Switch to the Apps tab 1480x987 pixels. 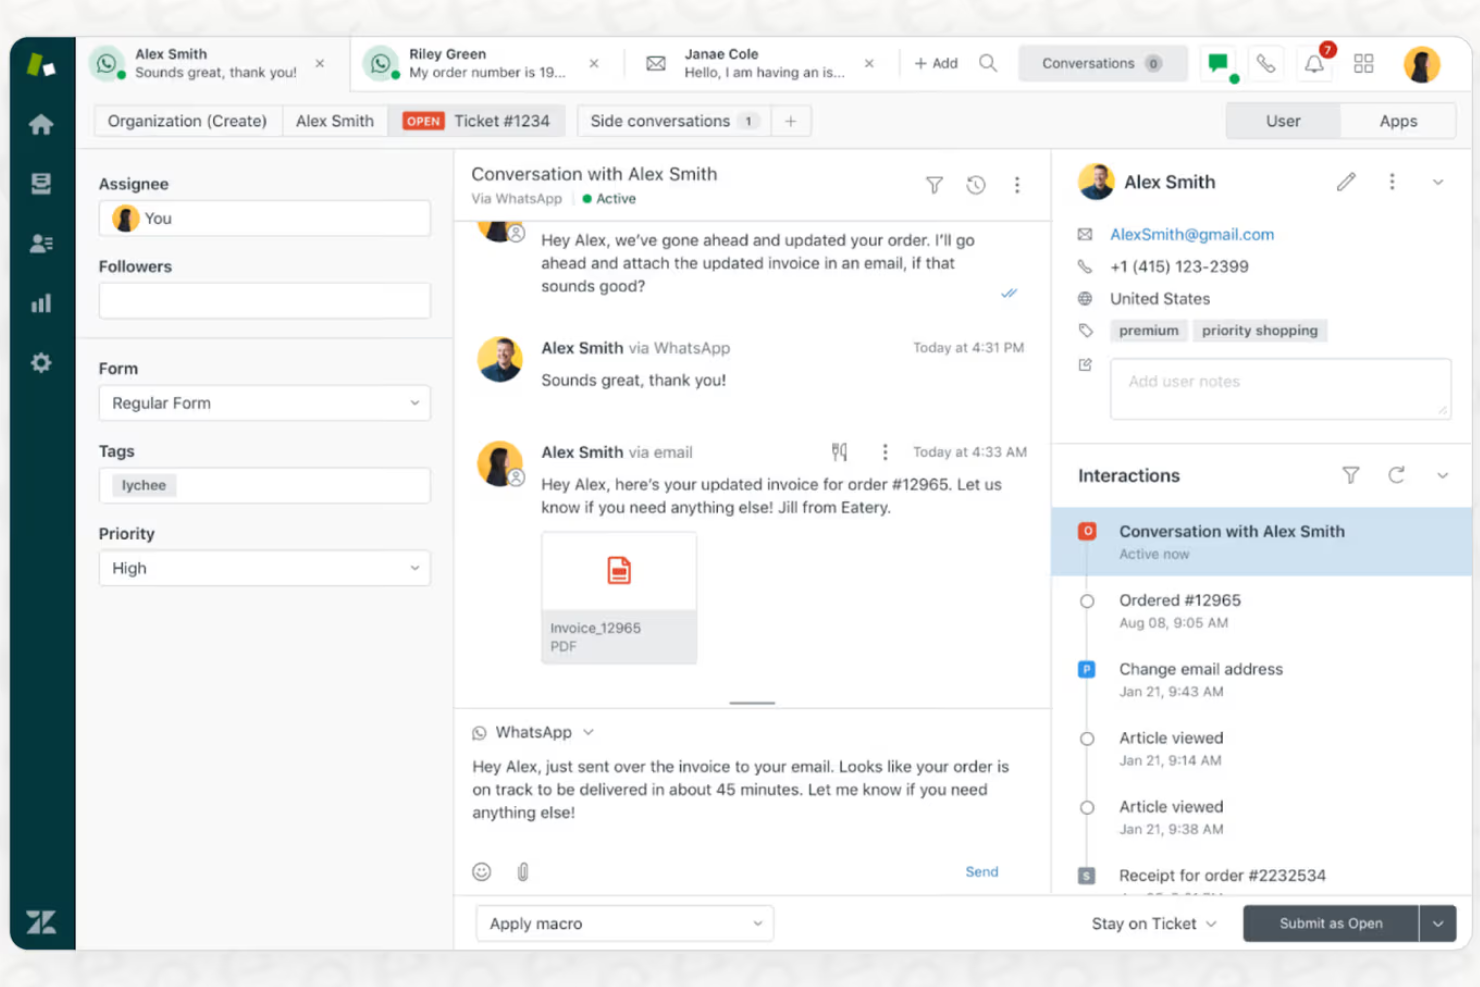pyautogui.click(x=1397, y=120)
